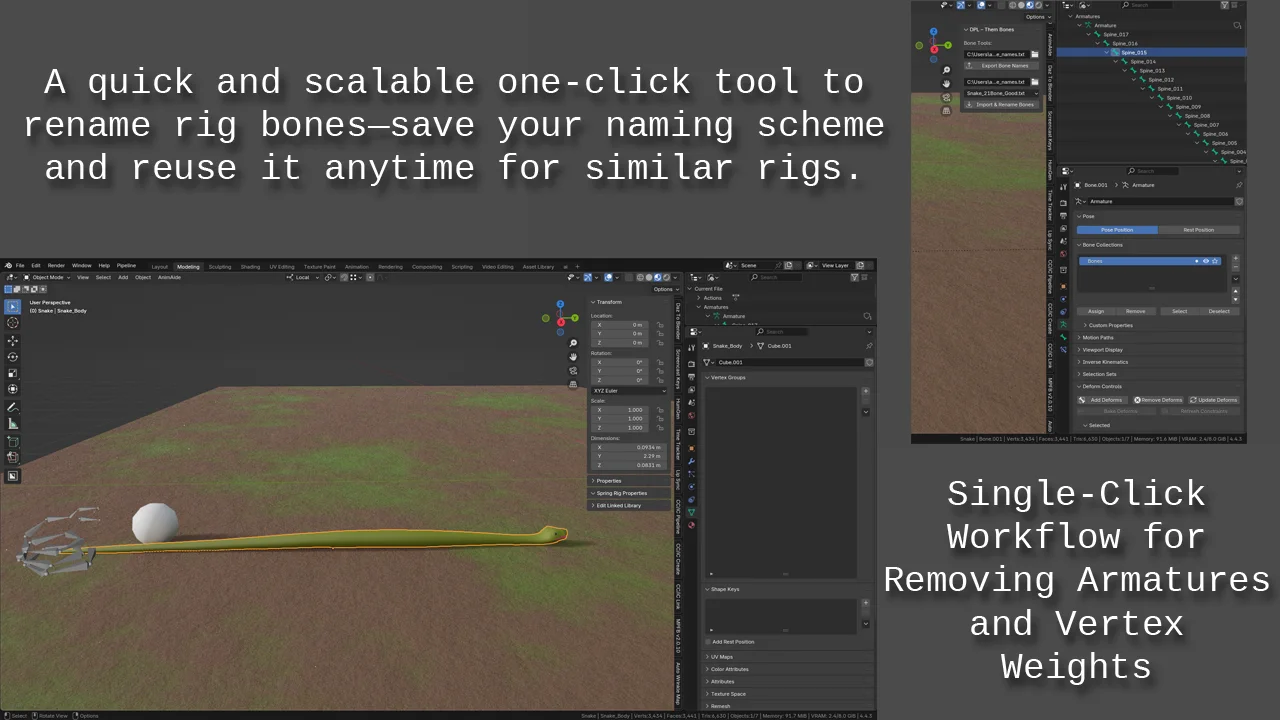Image resolution: width=1280 pixels, height=720 pixels.
Task: Switch the armature to Rest Position
Action: click(x=1199, y=230)
